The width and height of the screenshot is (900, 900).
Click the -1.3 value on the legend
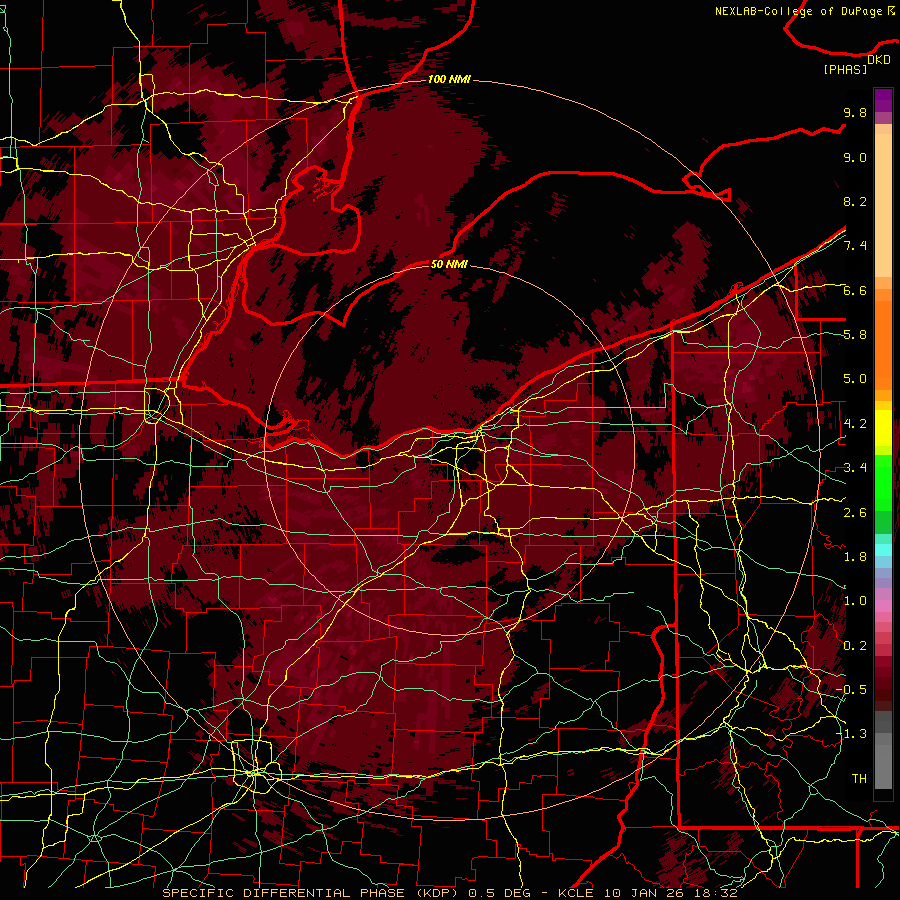pos(852,734)
